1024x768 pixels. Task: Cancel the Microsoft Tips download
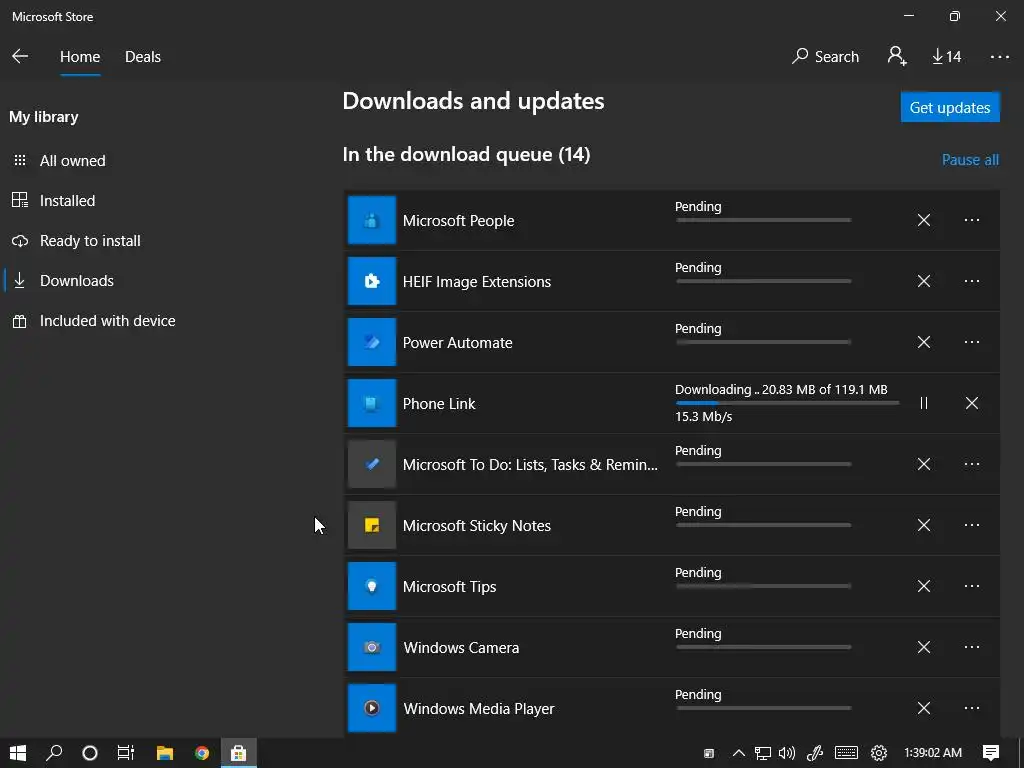(x=923, y=586)
